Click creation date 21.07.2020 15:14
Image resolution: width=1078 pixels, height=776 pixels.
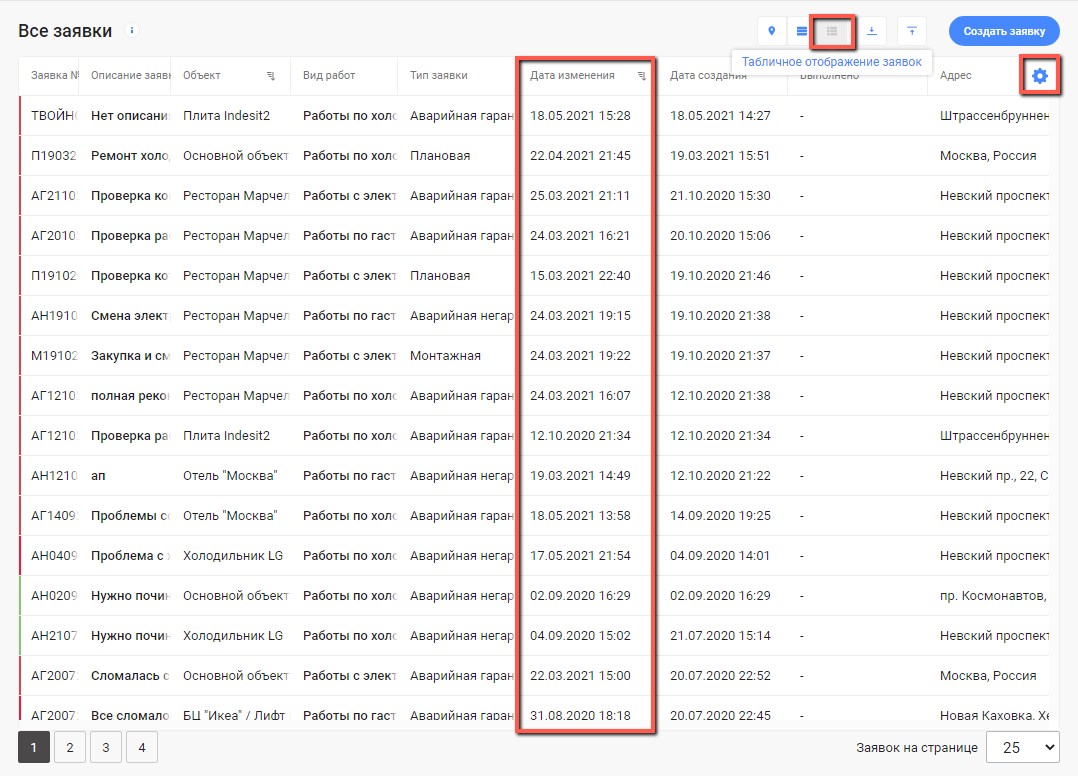coord(720,636)
